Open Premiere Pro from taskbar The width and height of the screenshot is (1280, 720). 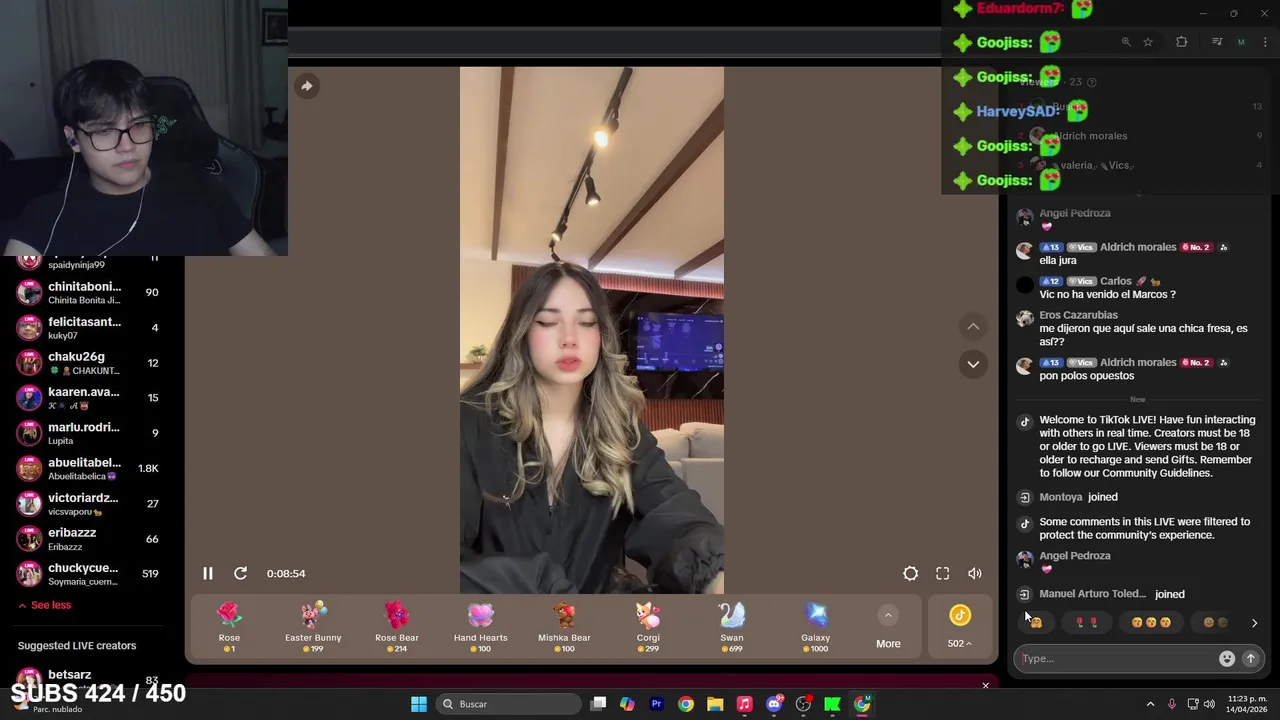click(656, 704)
